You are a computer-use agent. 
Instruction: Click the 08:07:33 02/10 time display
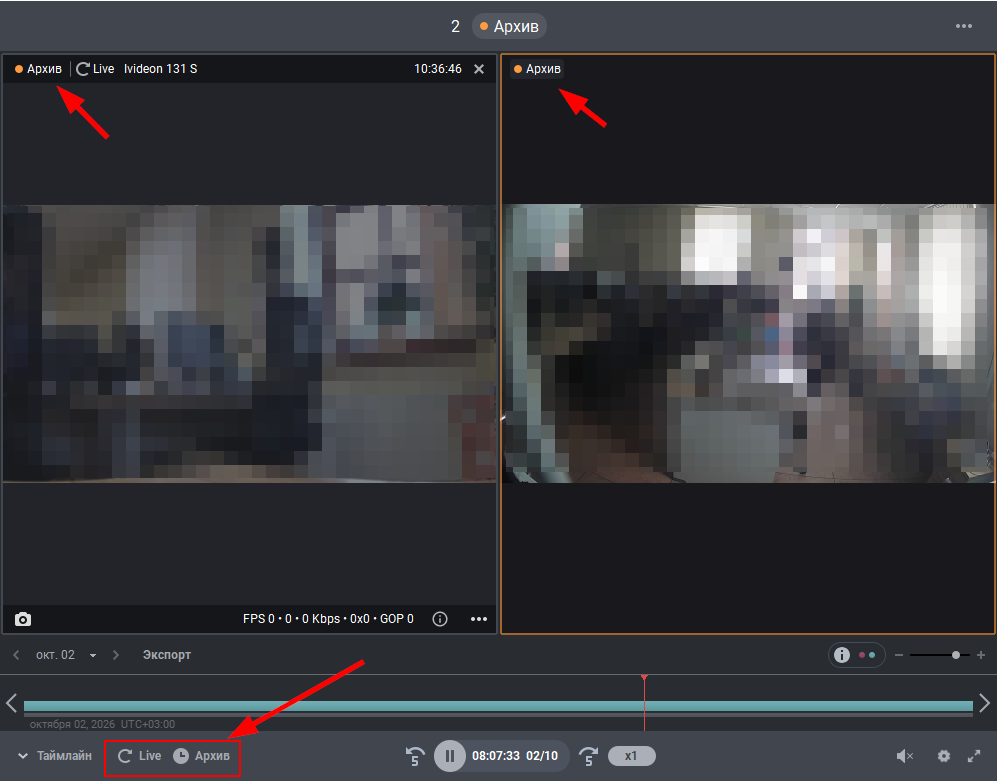[x=515, y=756]
